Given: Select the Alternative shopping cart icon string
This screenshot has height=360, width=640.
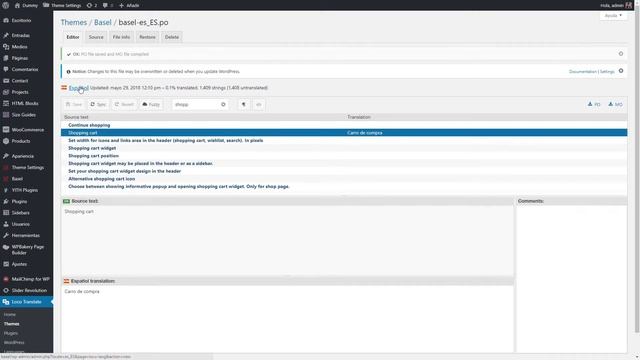Looking at the screenshot, I should tap(344, 179).
